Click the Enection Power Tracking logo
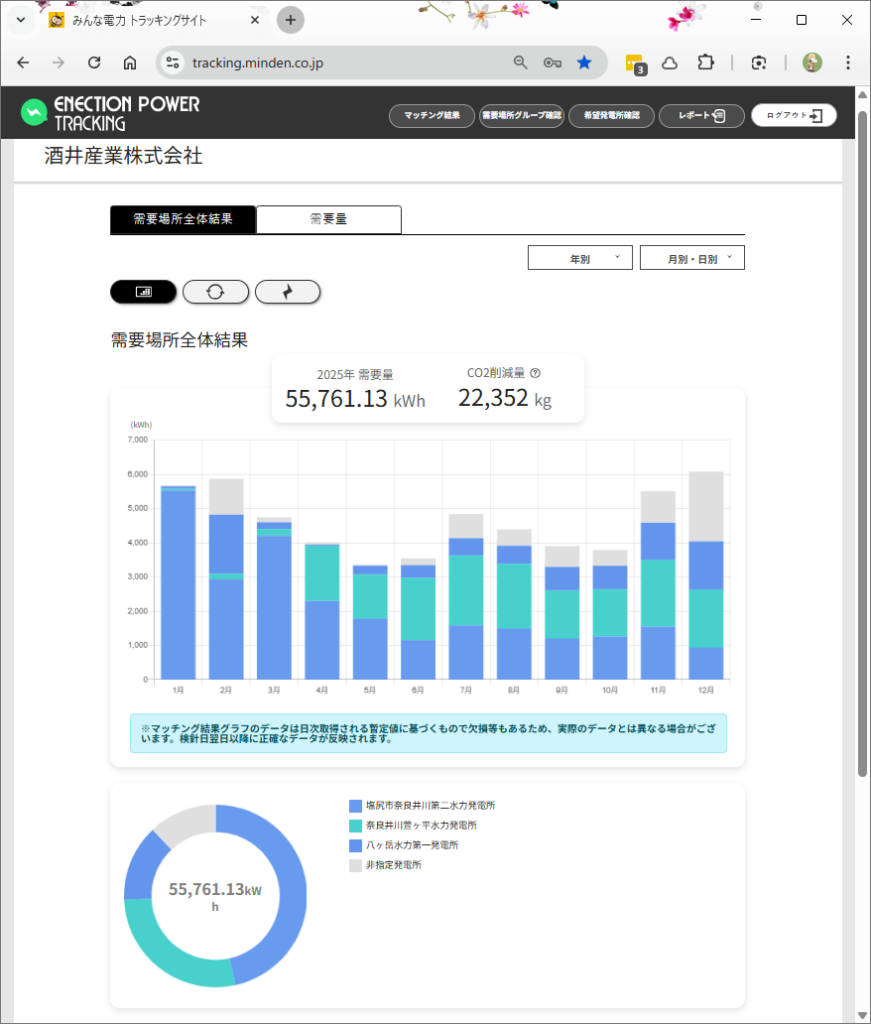 click(x=110, y=113)
